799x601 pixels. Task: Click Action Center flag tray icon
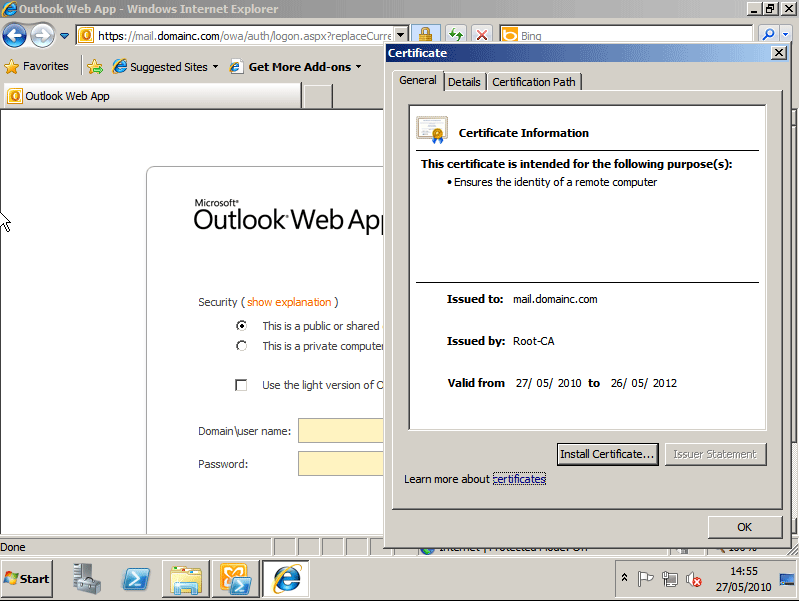[x=645, y=579]
